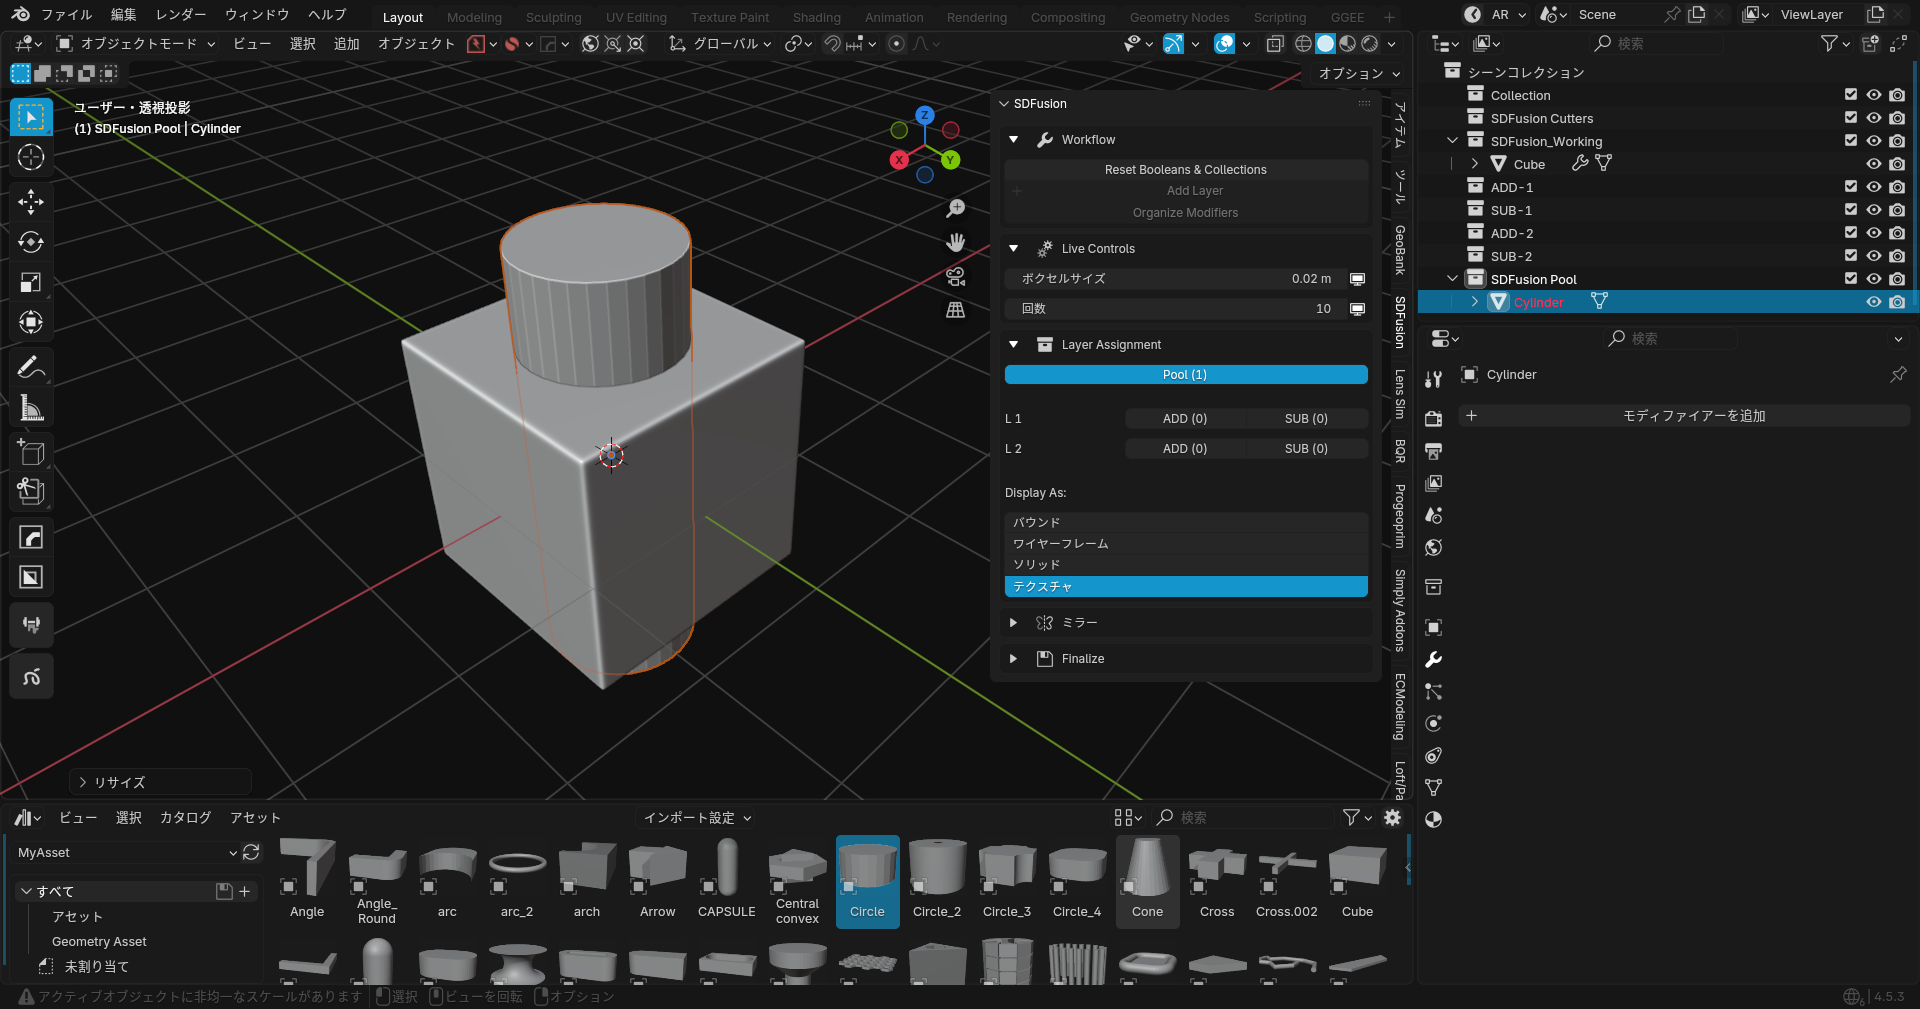This screenshot has height=1009, width=1920.
Task: Click the zoom view magnifier icon
Action: tap(956, 208)
